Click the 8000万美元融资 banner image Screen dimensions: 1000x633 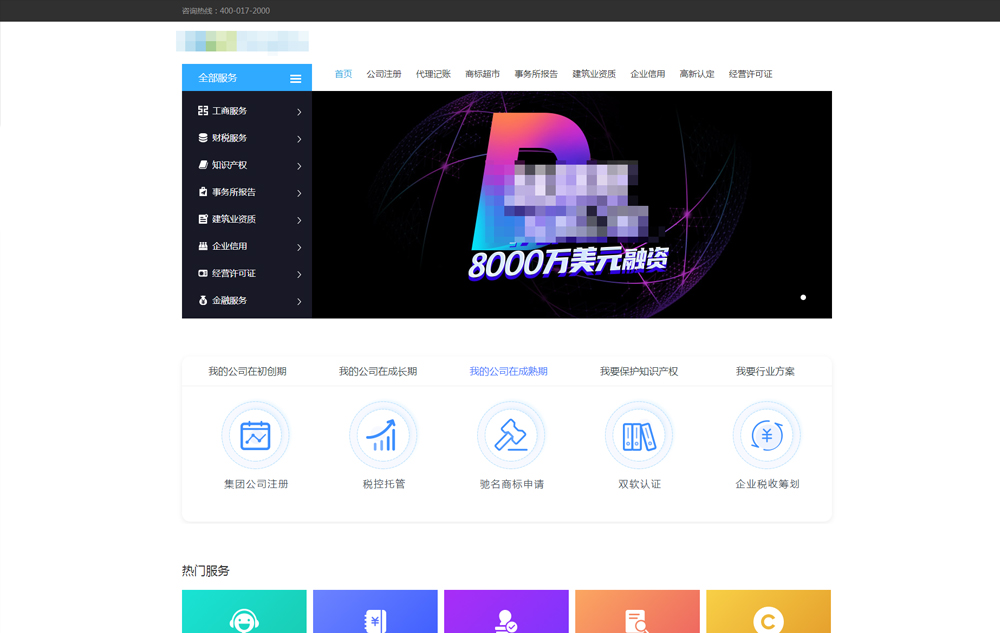571,204
